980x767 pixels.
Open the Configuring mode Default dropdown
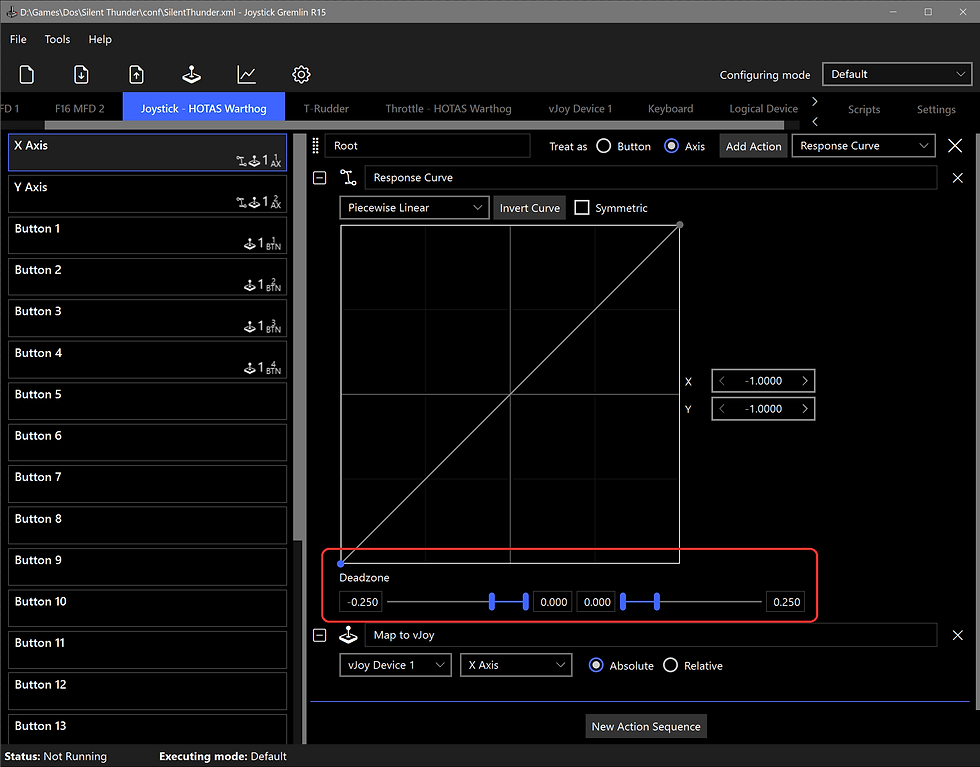(897, 74)
